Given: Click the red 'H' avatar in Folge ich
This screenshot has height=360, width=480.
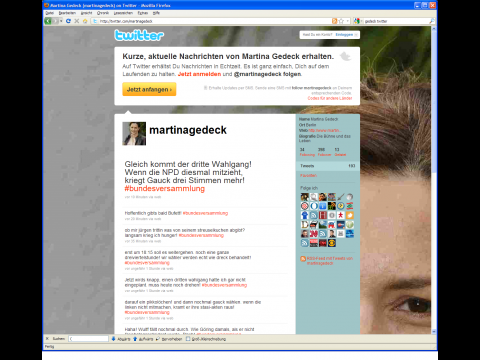Looking at the screenshot, I should coord(323,215).
